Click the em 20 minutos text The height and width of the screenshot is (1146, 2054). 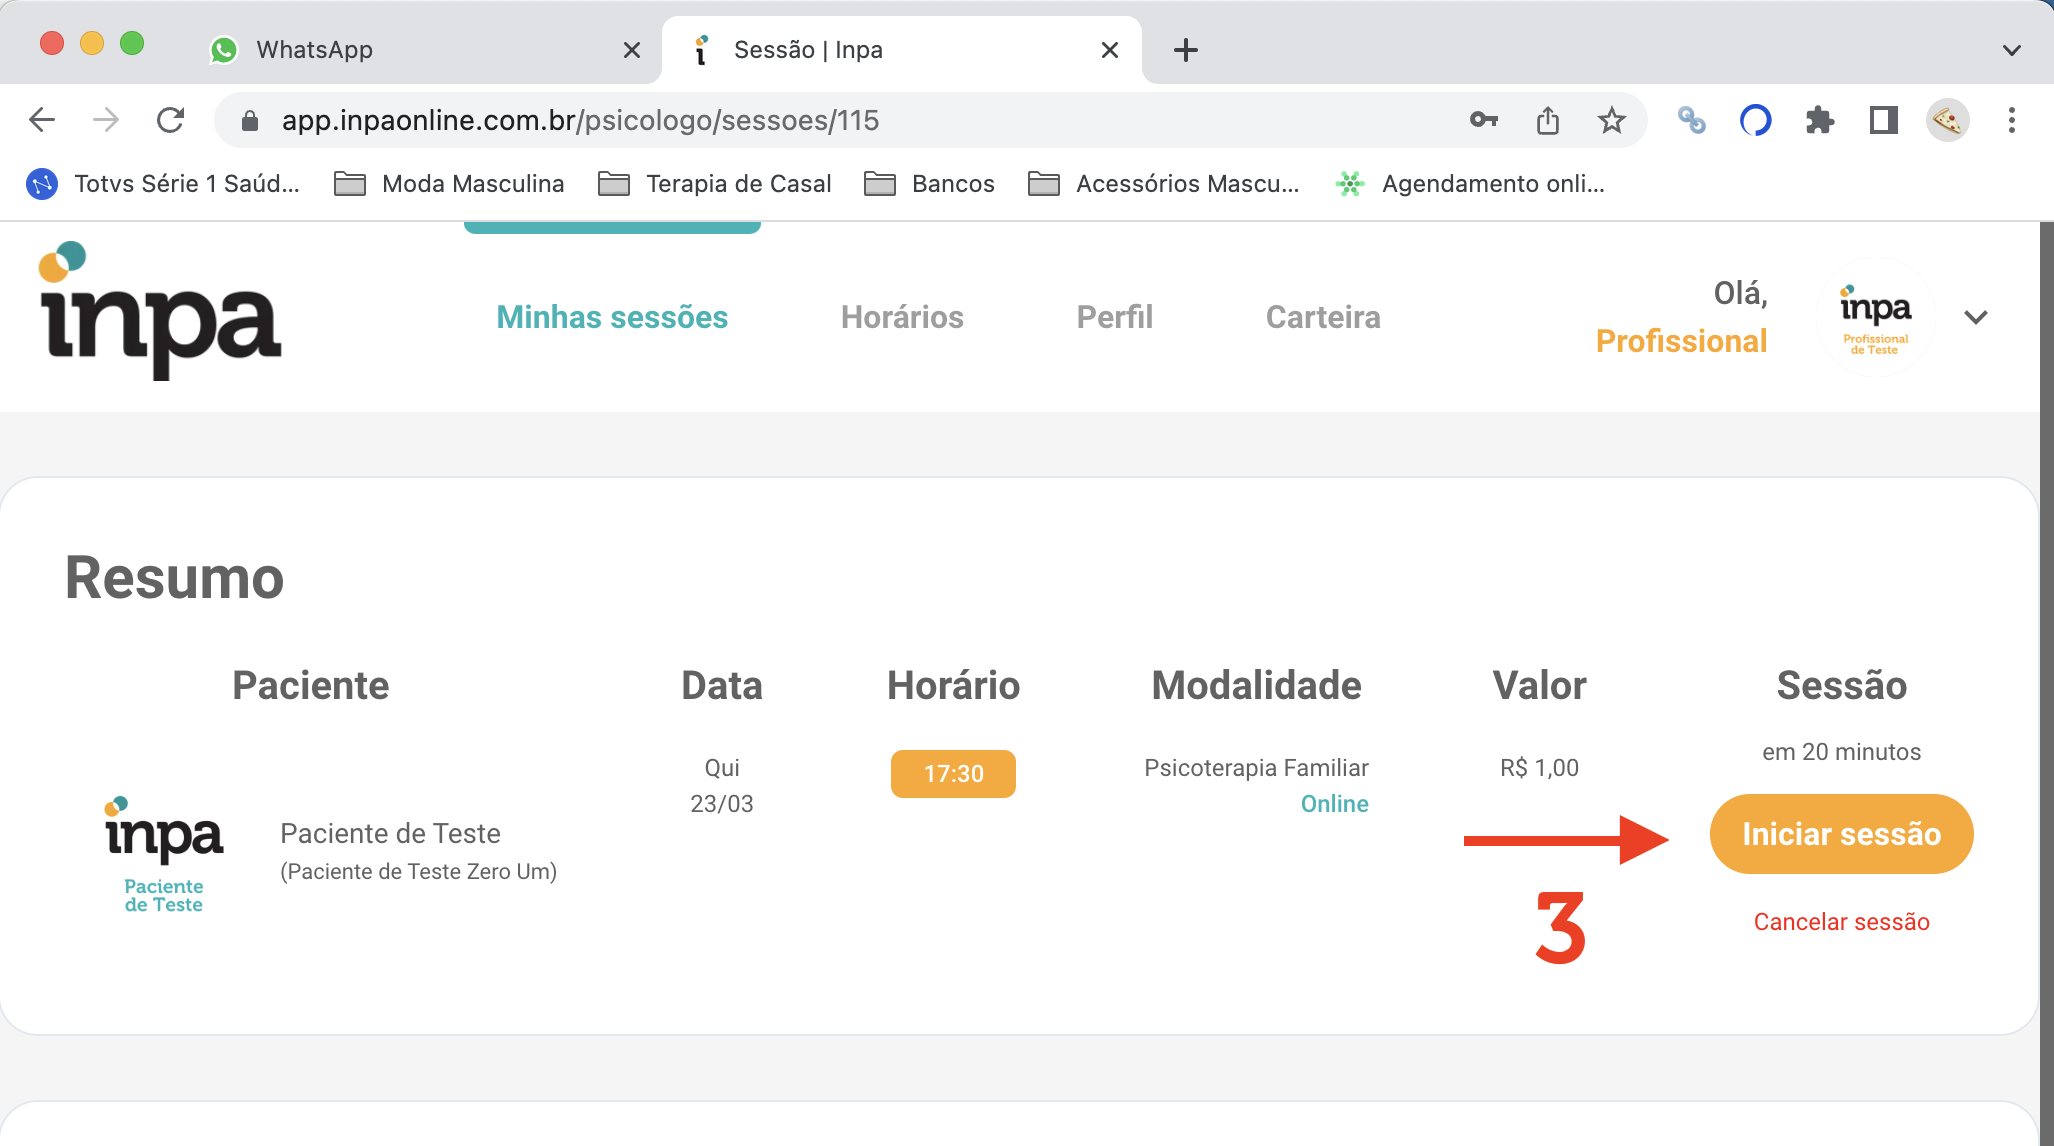(x=1841, y=752)
